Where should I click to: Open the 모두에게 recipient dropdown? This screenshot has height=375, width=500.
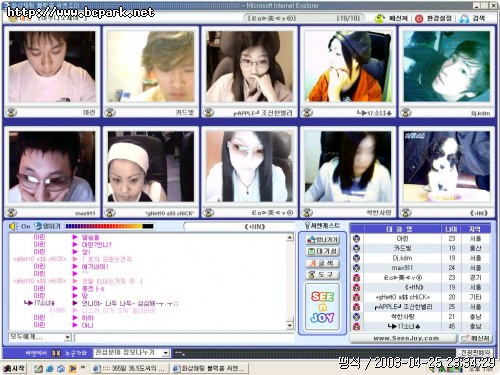tap(68, 337)
